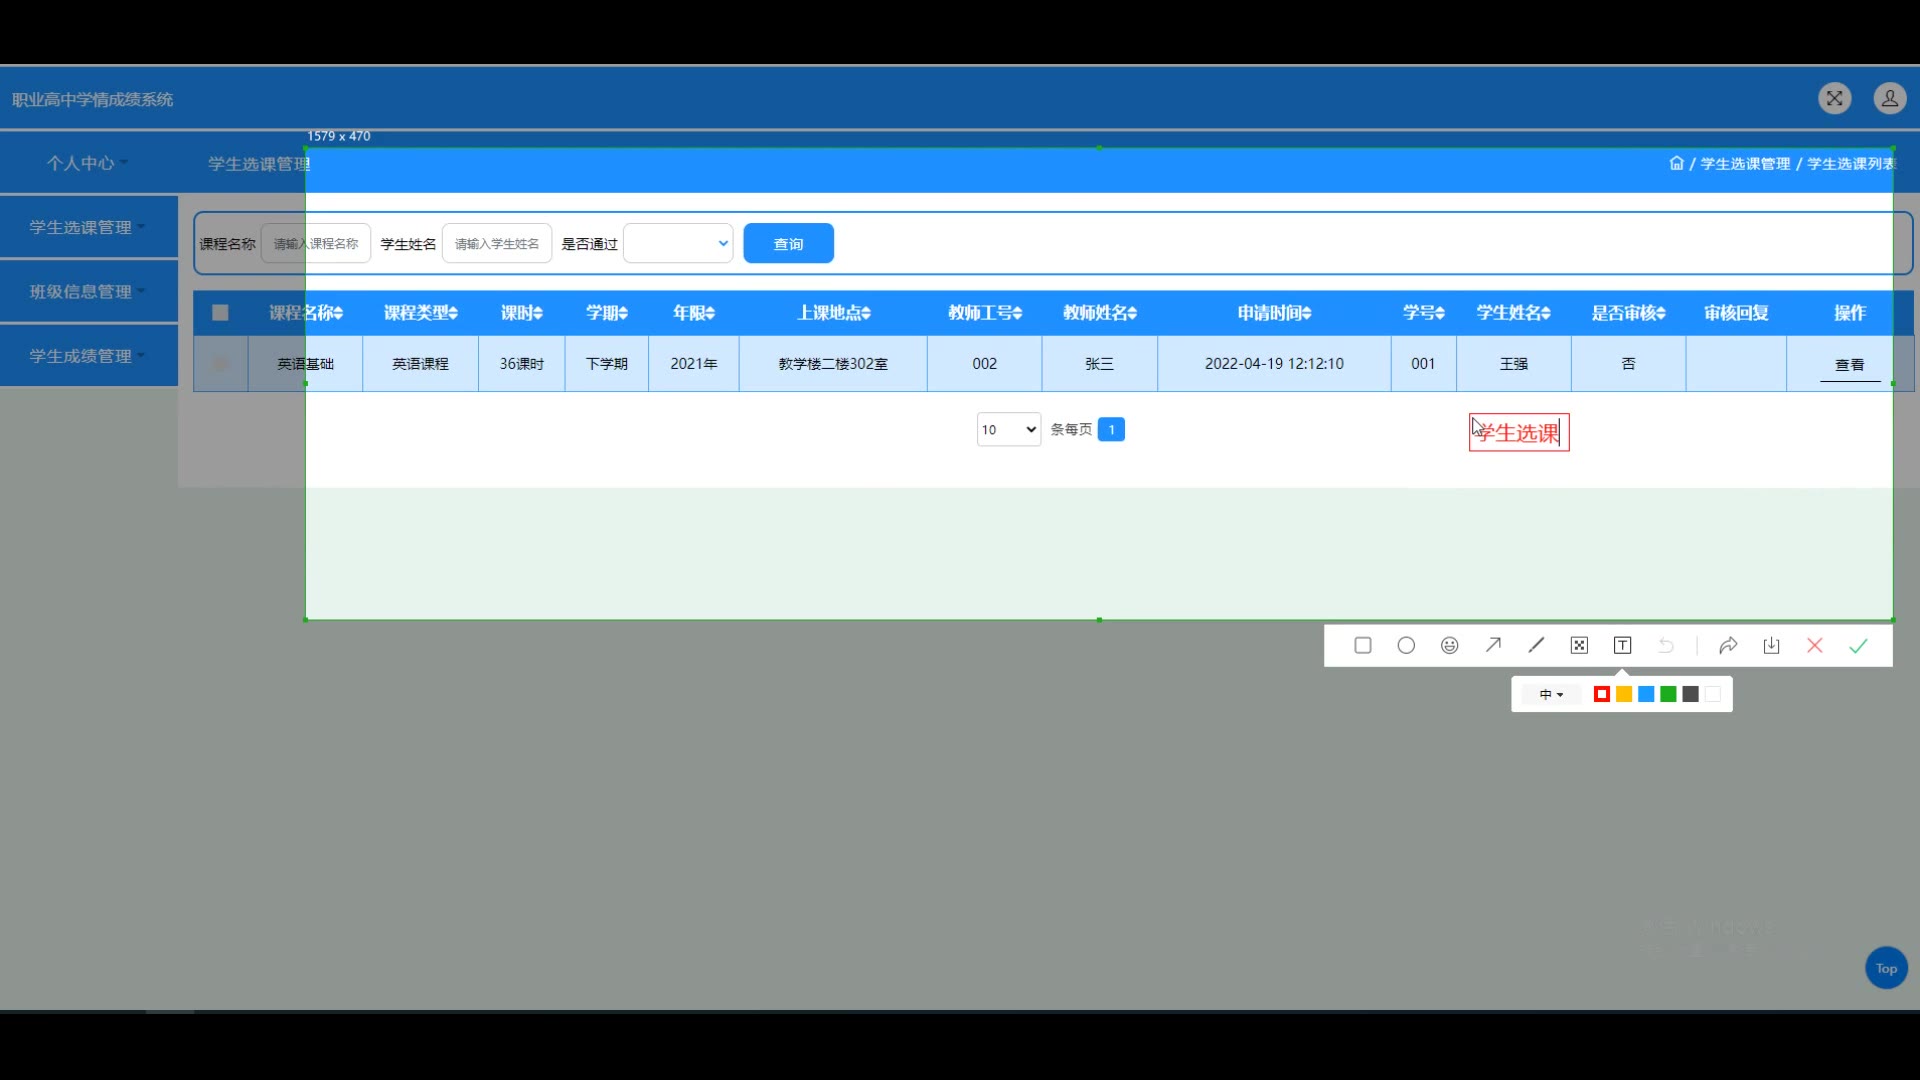Tick the table header select-all checkbox
The width and height of the screenshot is (1920, 1080).
(220, 313)
